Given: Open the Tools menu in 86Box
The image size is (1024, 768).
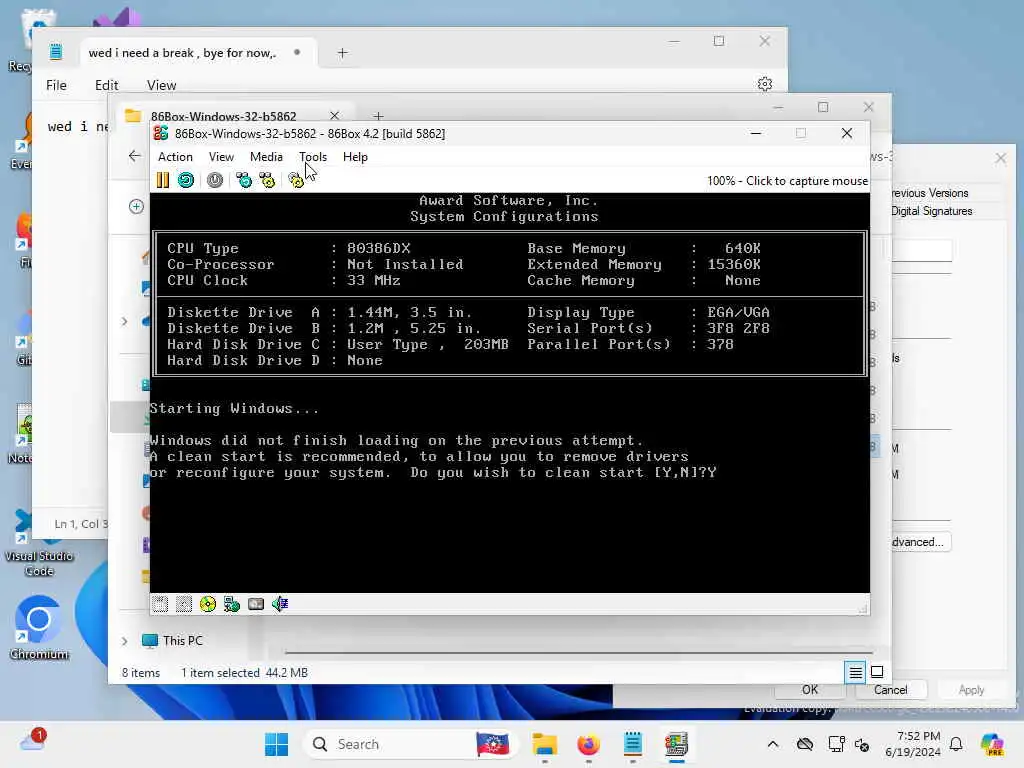Looking at the screenshot, I should click(313, 157).
